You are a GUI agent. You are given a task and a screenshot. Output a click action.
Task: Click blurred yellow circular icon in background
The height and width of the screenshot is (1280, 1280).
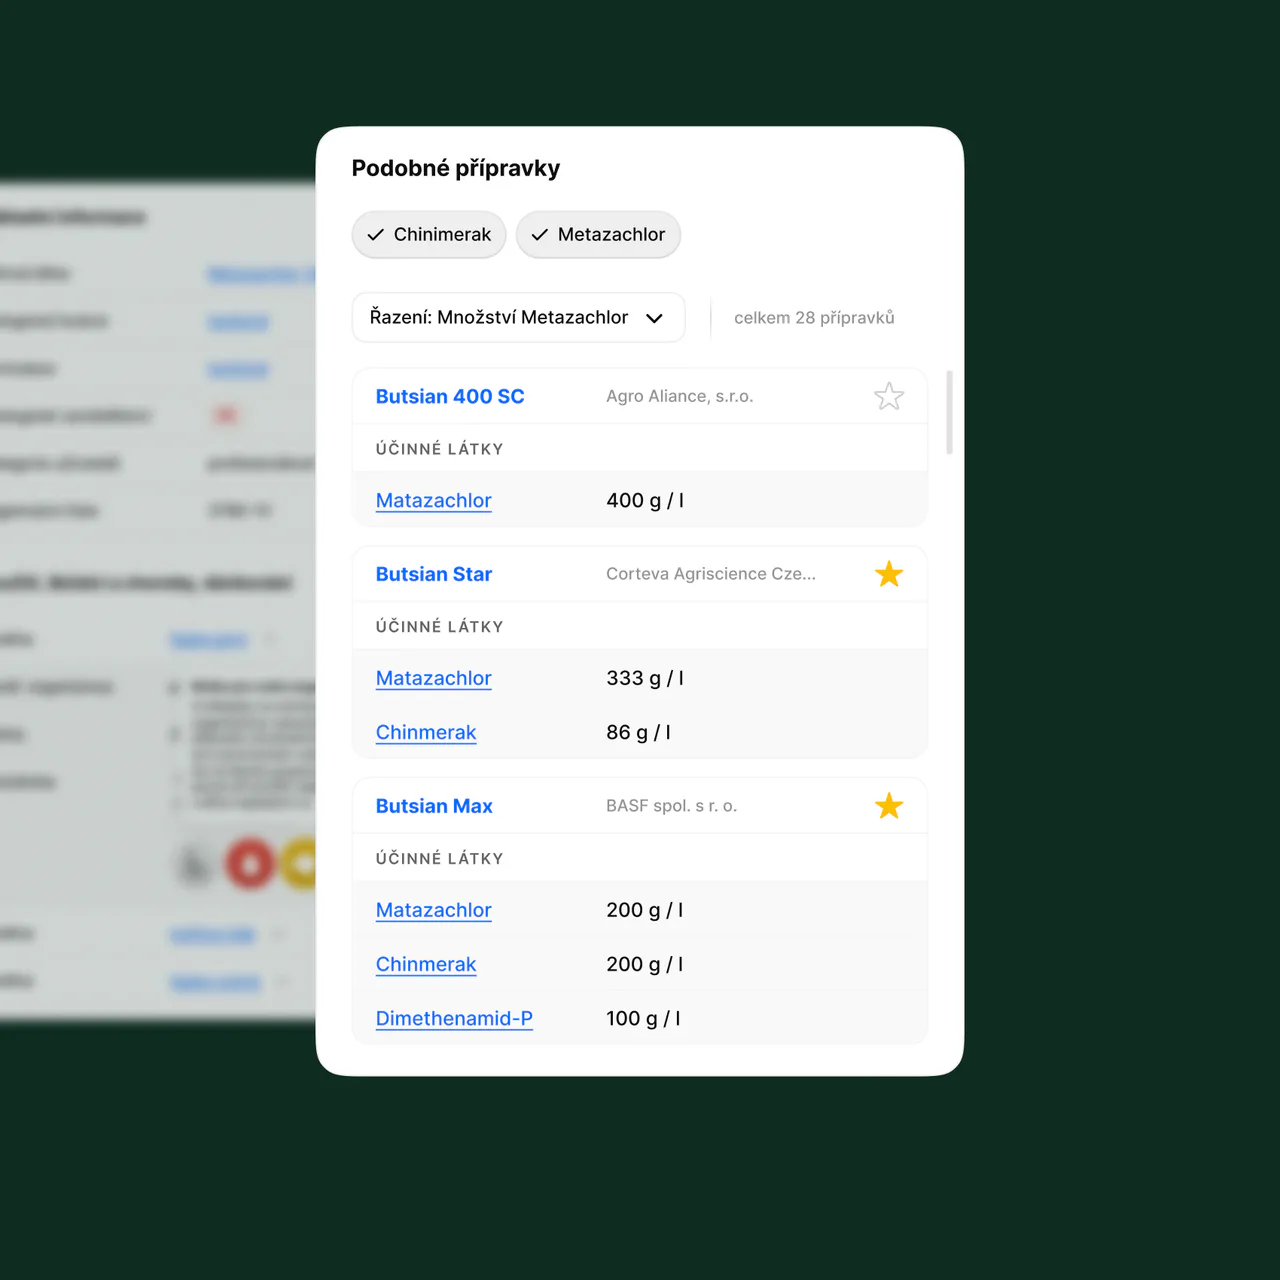tap(300, 862)
